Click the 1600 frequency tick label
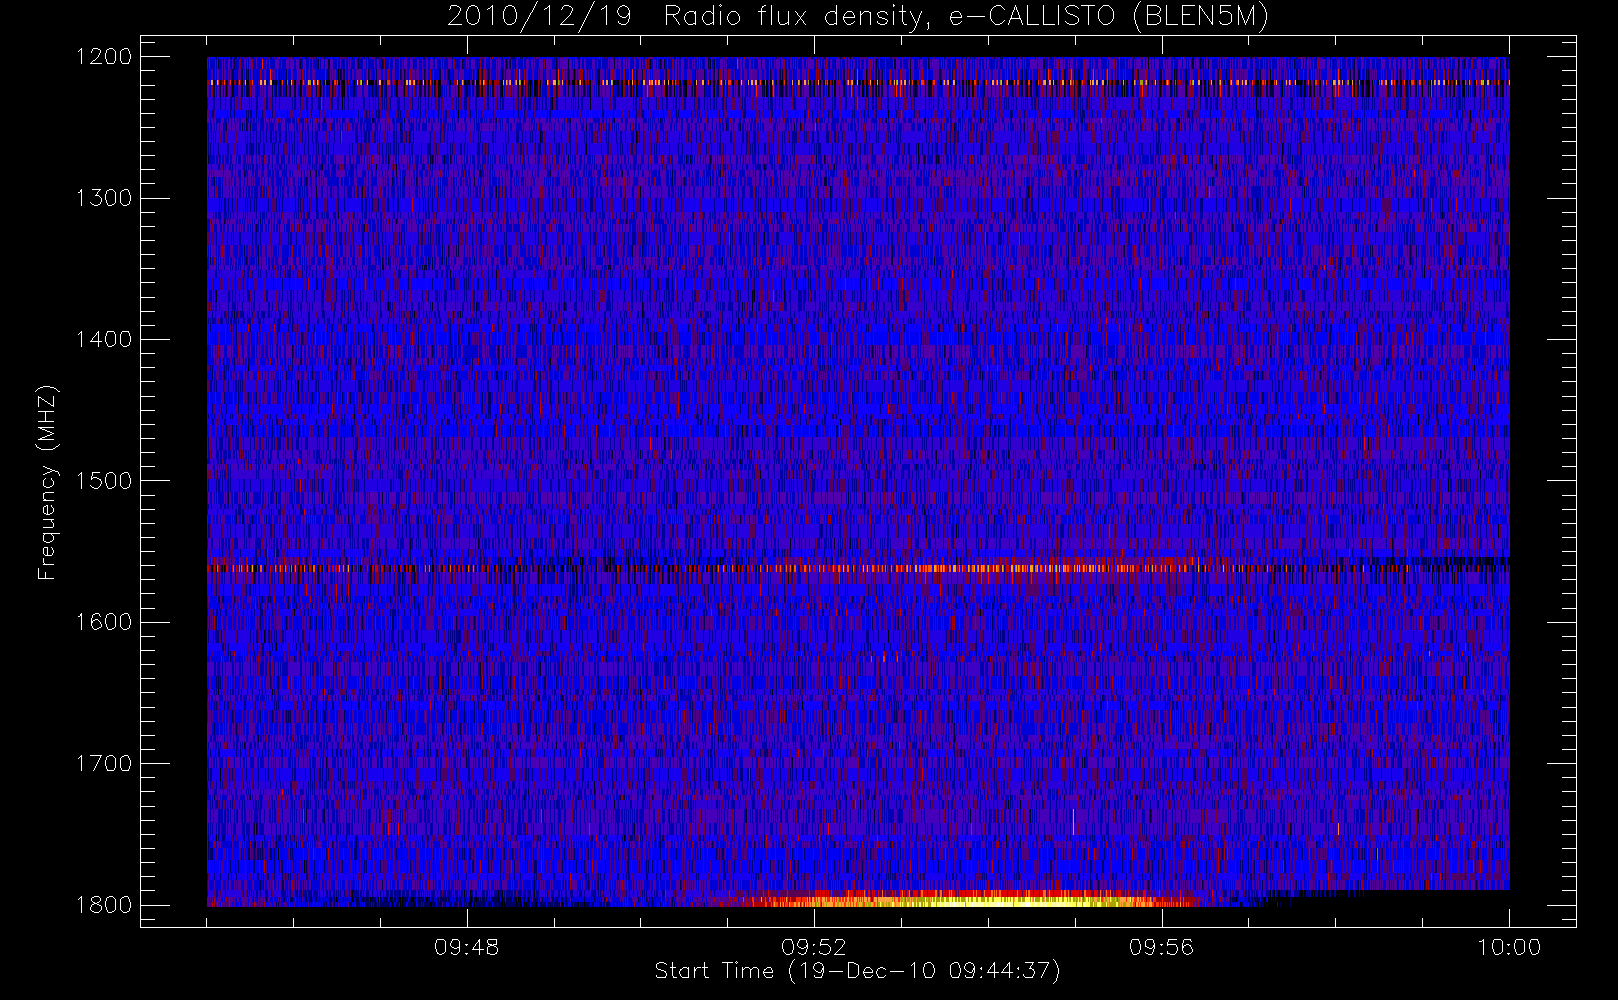Image resolution: width=1618 pixels, height=1000 pixels. (x=104, y=622)
